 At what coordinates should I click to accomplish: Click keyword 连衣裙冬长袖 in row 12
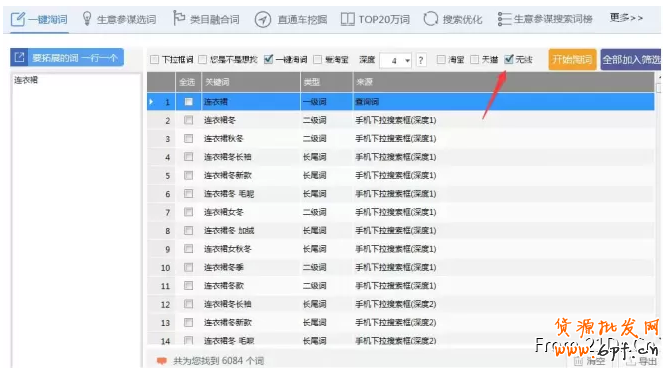[227, 304]
